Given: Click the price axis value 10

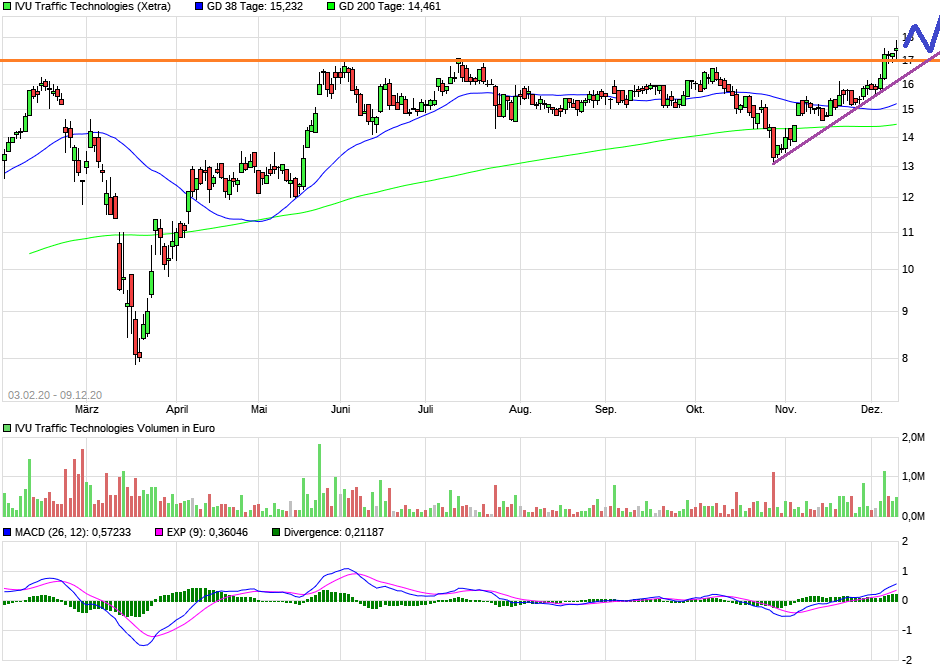Looking at the screenshot, I should point(908,269).
